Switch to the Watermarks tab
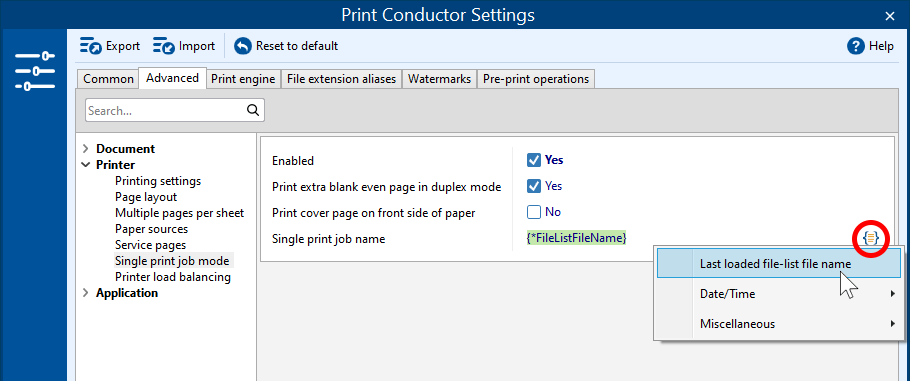Image resolution: width=910 pixels, height=381 pixels. click(439, 79)
